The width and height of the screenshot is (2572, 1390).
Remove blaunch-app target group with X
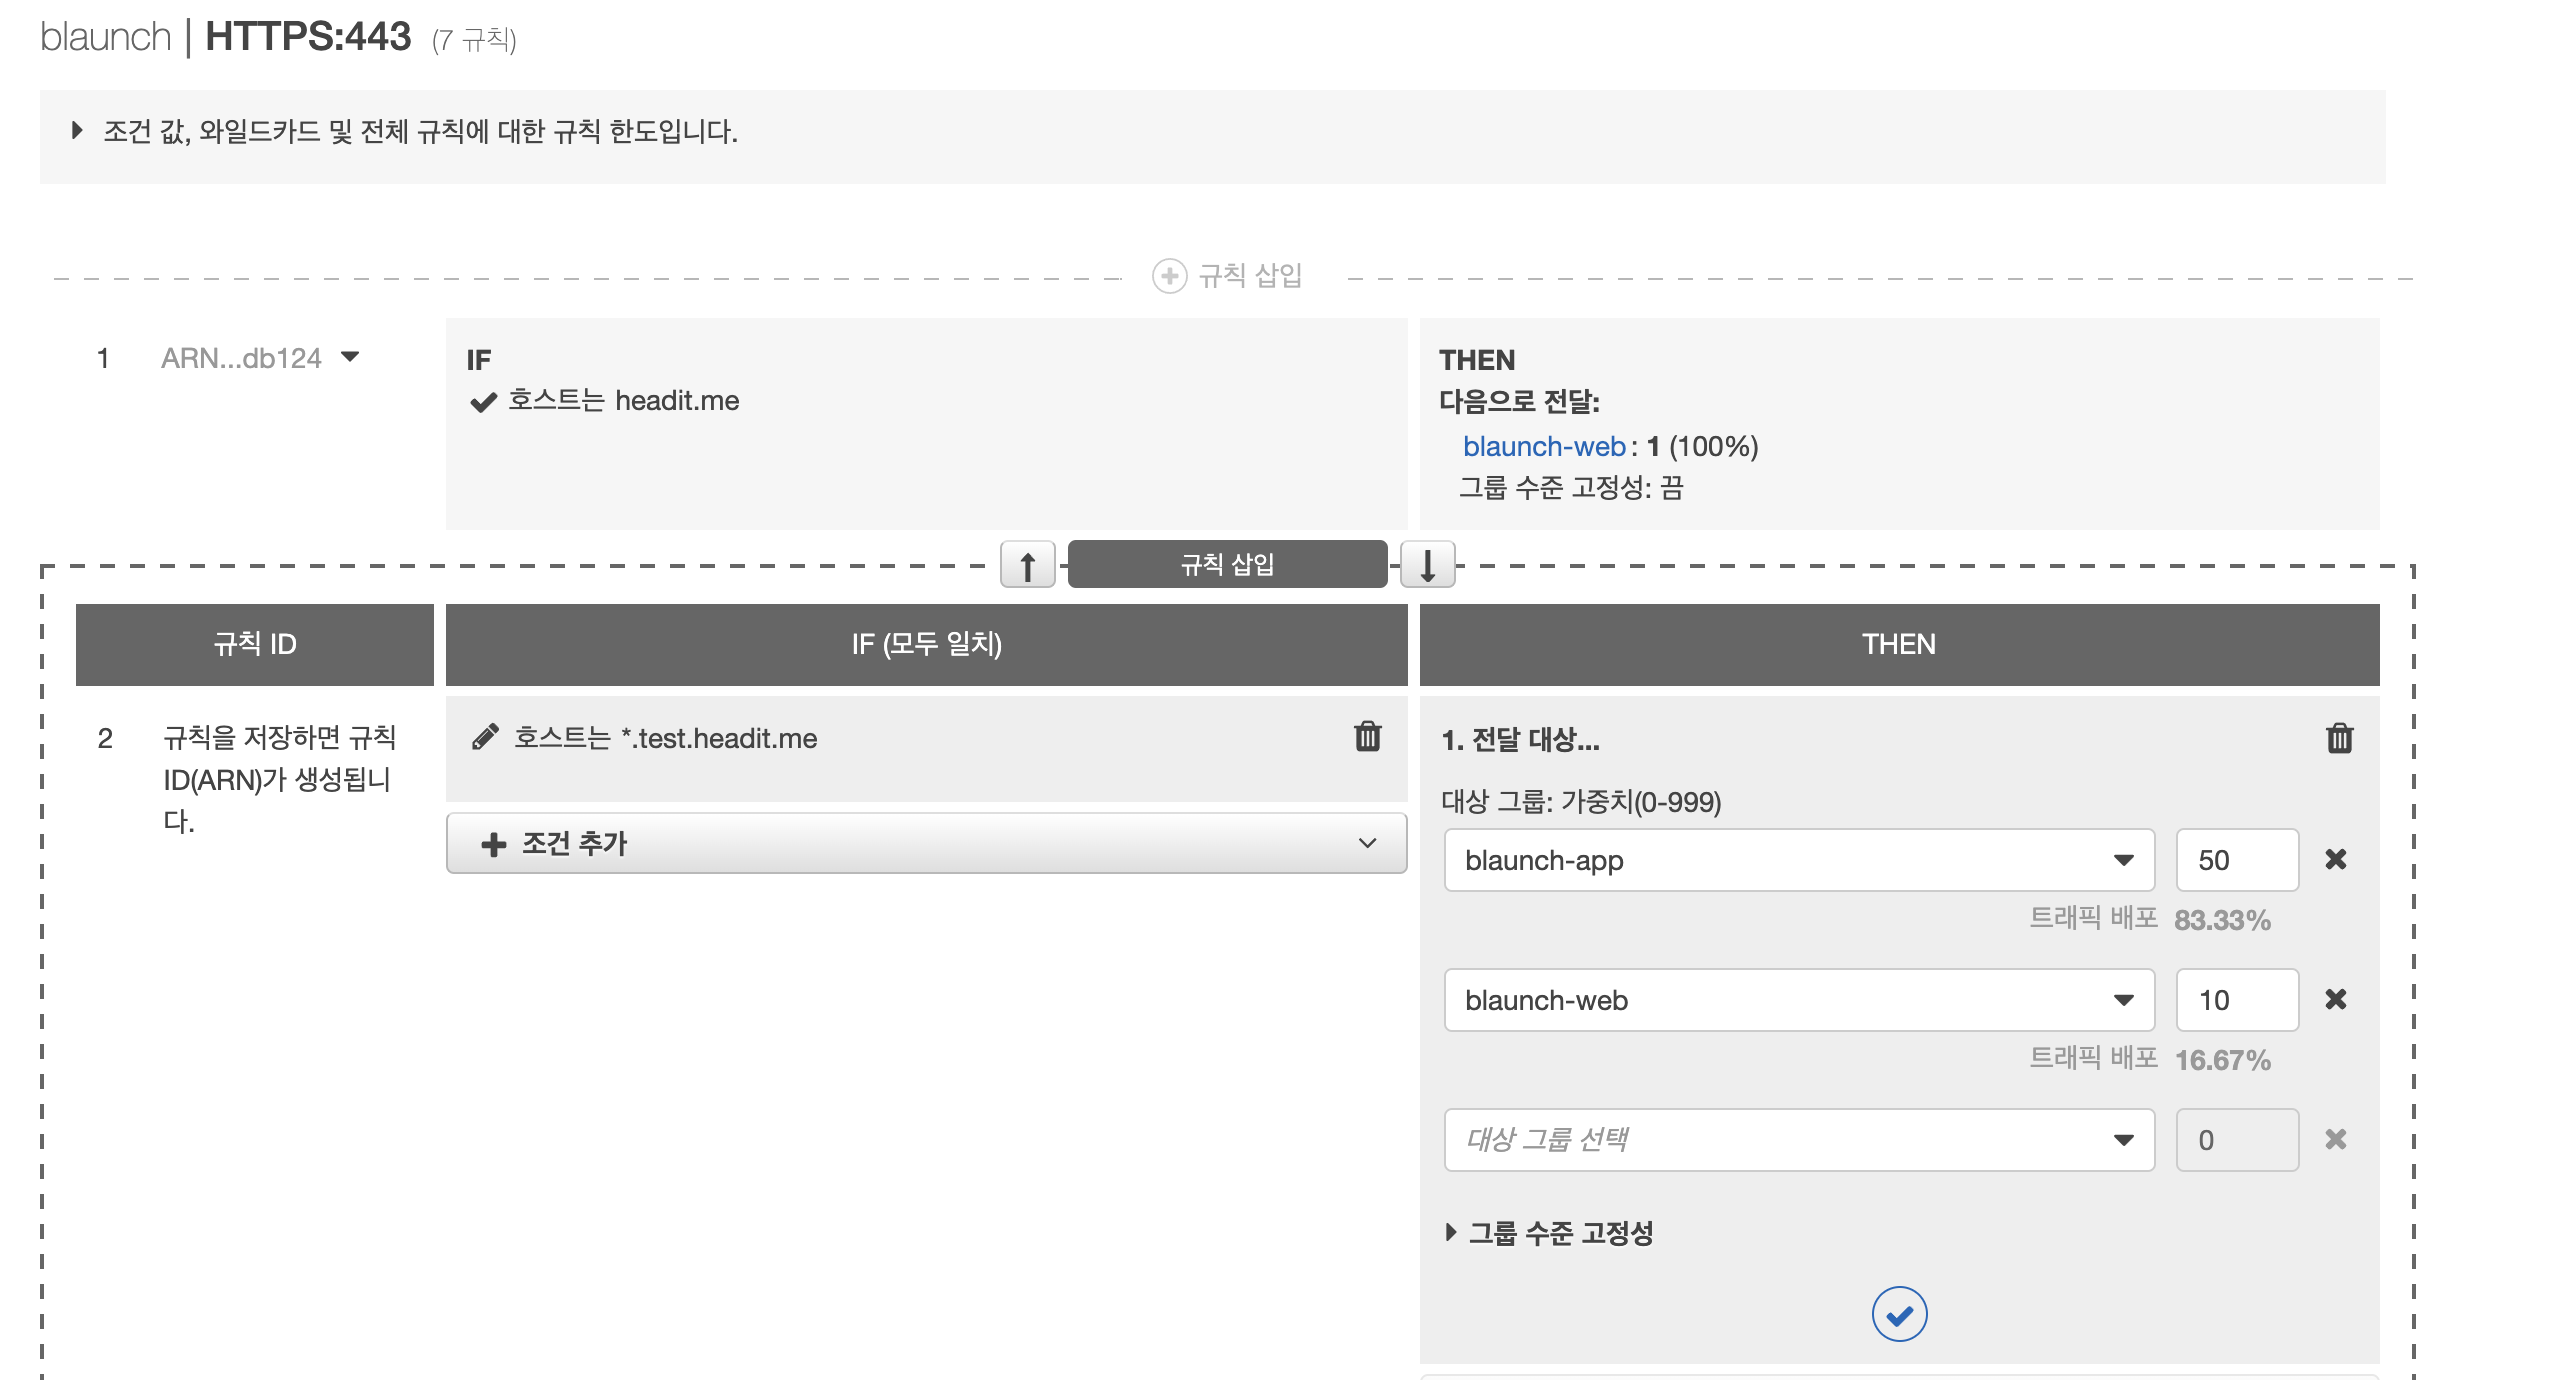pos(2335,859)
